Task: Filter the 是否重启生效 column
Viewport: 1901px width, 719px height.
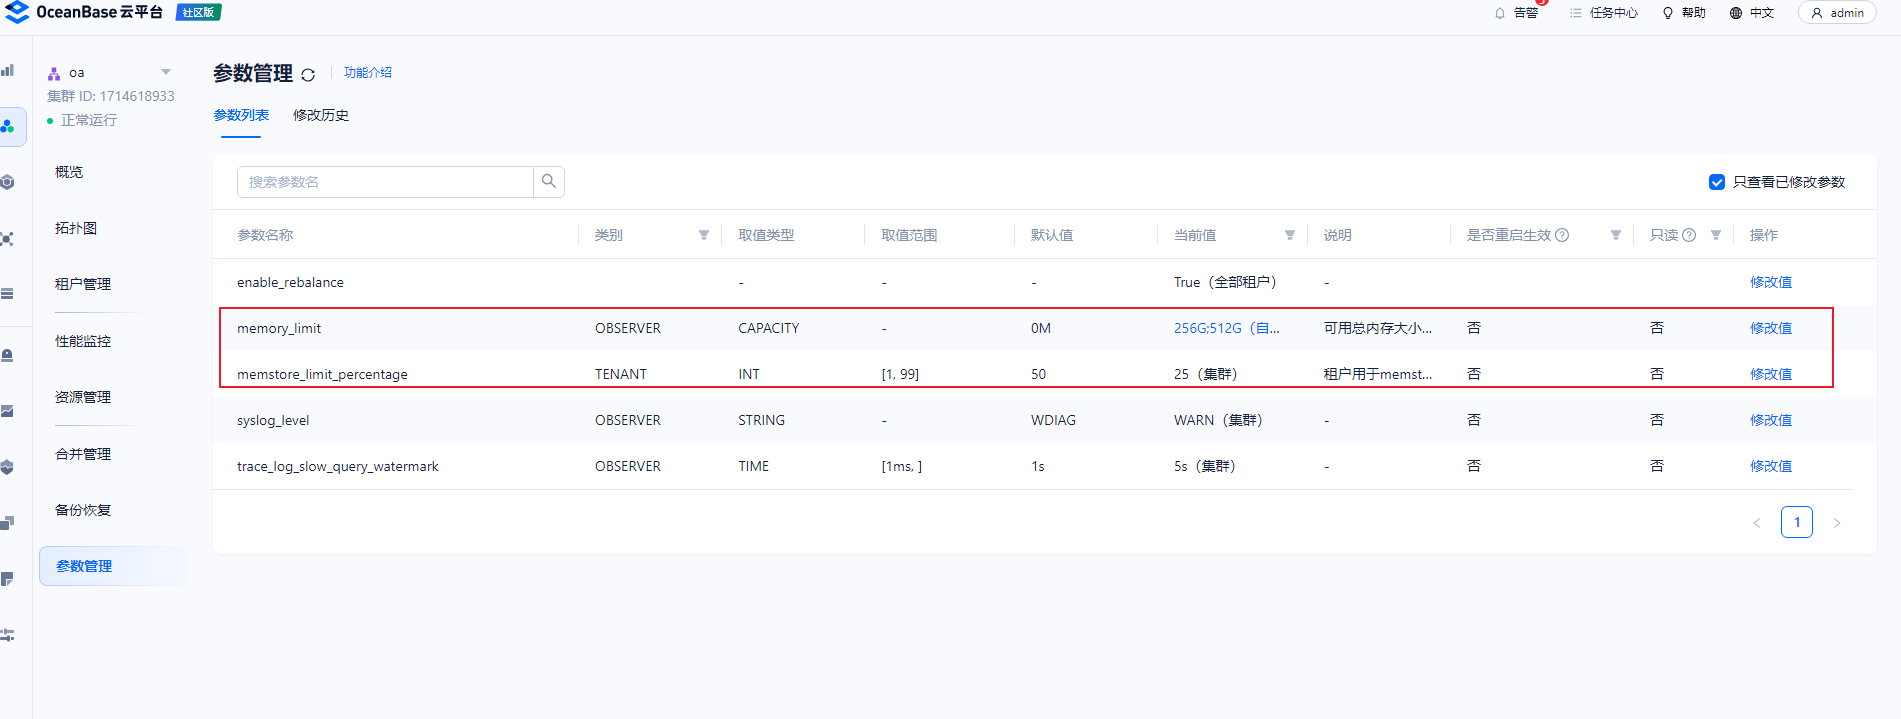Action: pyautogui.click(x=1616, y=235)
